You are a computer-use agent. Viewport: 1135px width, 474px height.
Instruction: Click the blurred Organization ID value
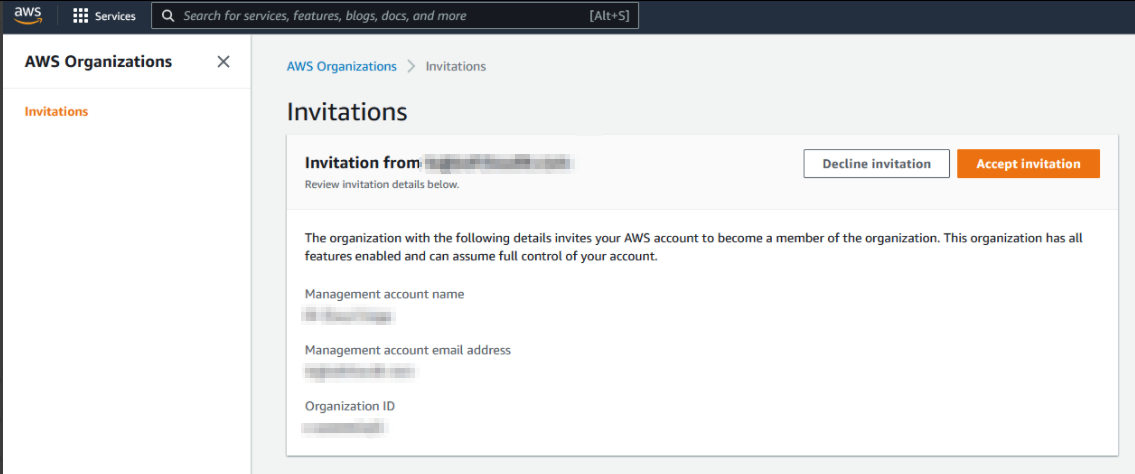[344, 428]
